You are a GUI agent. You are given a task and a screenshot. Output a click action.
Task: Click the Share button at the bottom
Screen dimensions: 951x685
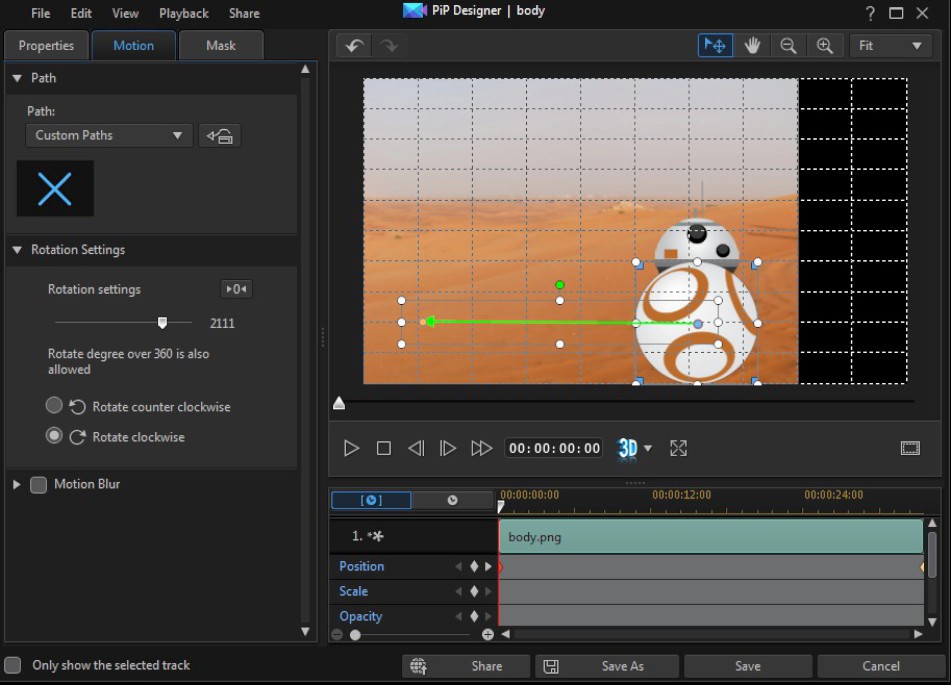coord(466,666)
